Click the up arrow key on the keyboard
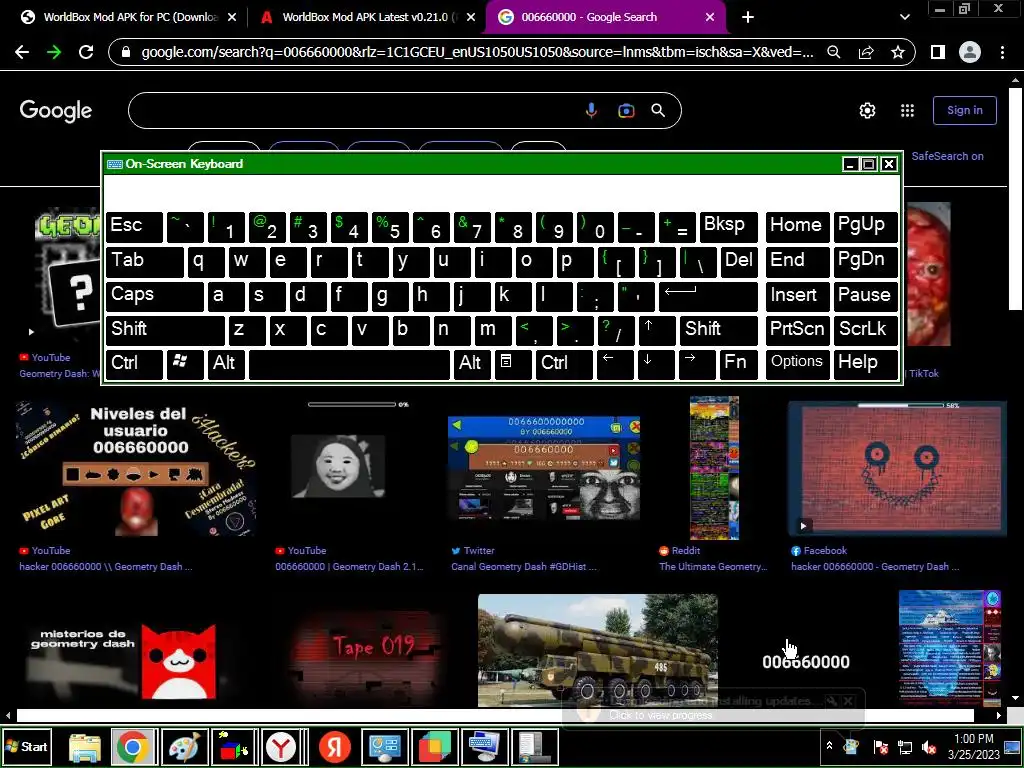Viewport: 1024px width, 768px height. click(657, 330)
